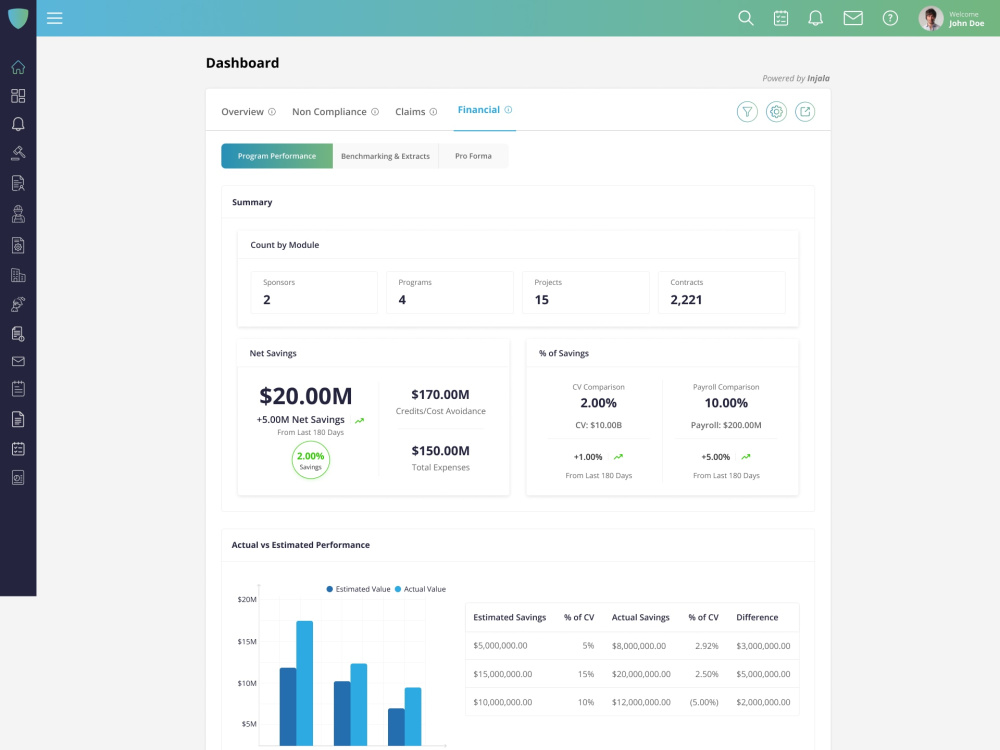The height and width of the screenshot is (750, 1000).
Task: Open notifications bell in the sidebar
Action: 18,124
